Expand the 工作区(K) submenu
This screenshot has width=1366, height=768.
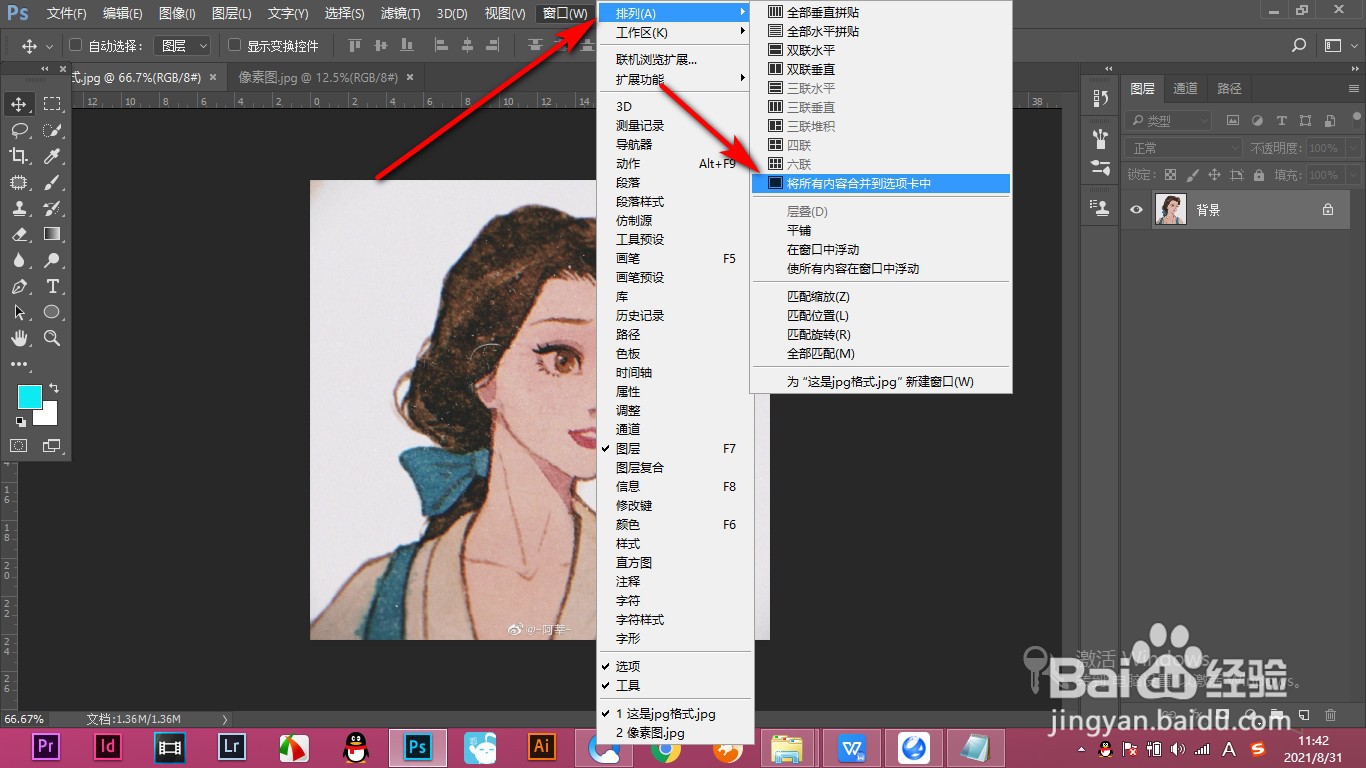(675, 32)
